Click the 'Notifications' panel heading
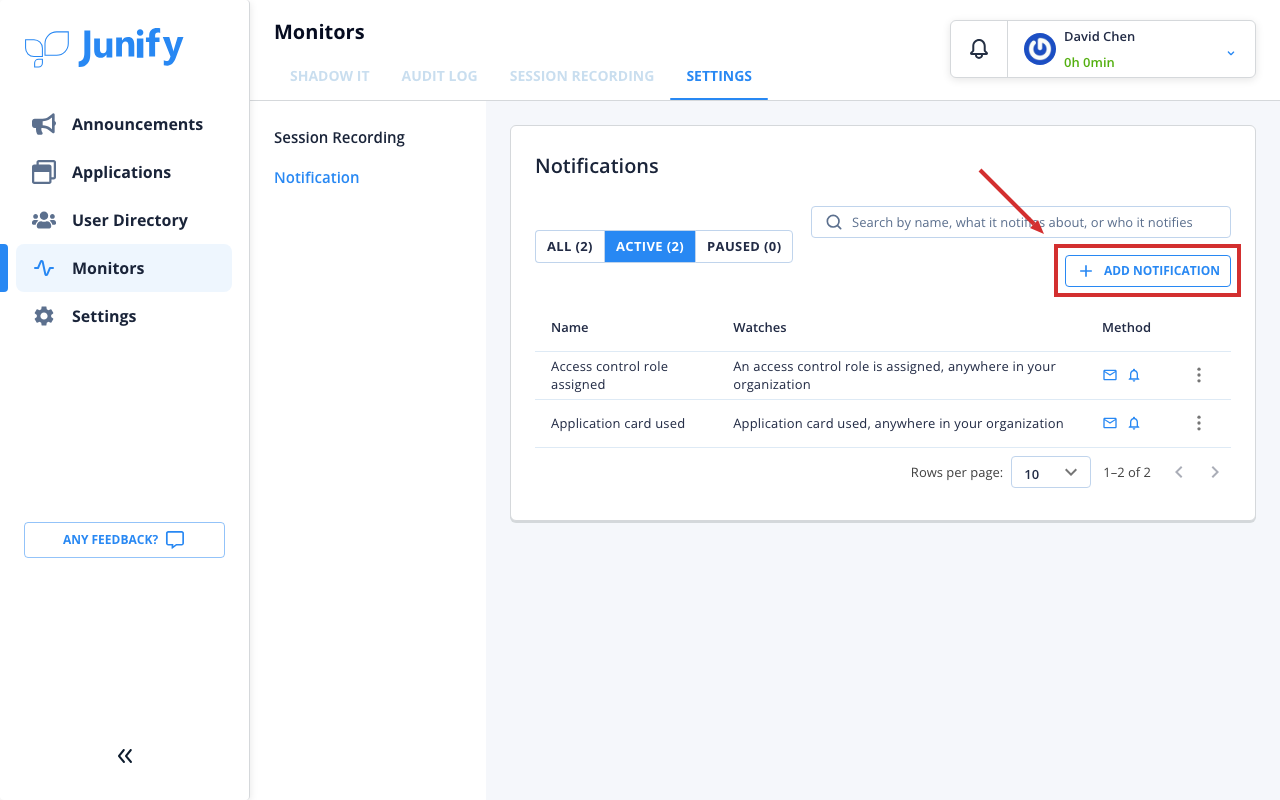The image size is (1280, 800). point(597,166)
